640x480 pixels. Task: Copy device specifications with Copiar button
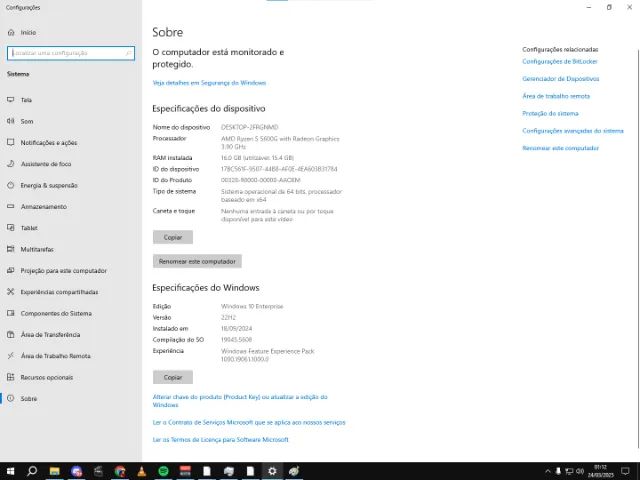[x=173, y=237]
